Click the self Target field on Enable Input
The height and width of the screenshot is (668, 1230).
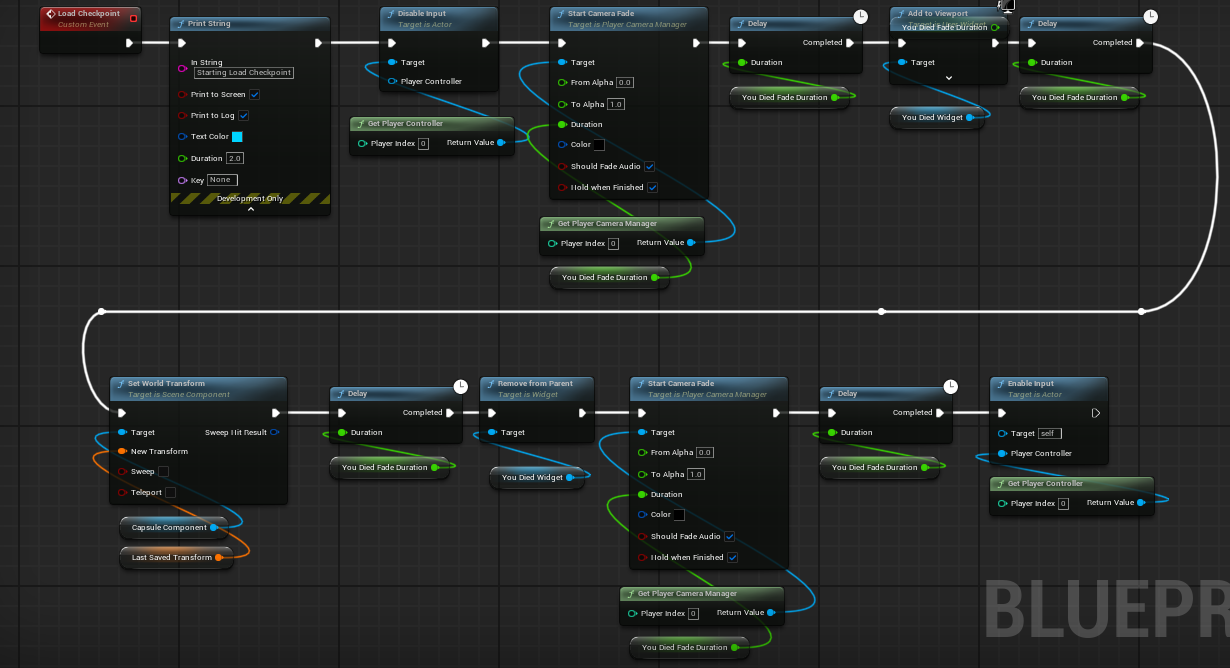[1049, 433]
